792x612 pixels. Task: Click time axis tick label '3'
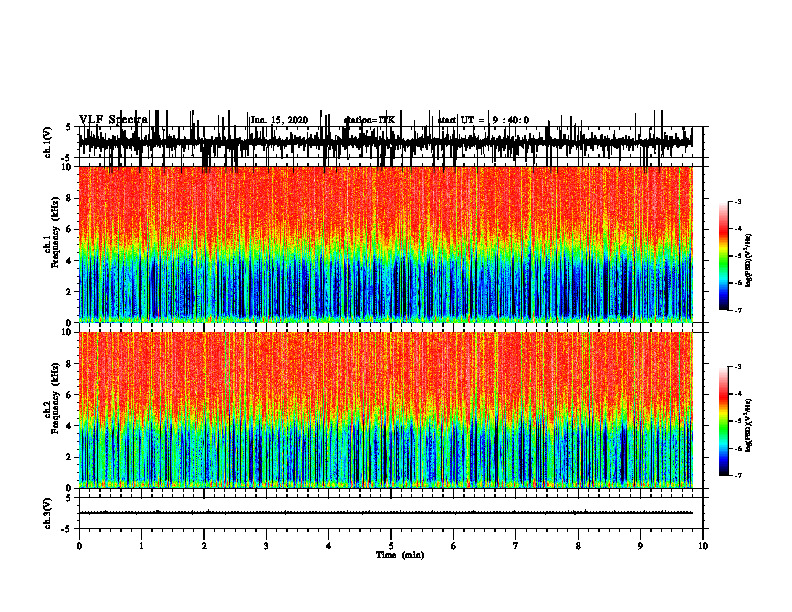tap(266, 546)
